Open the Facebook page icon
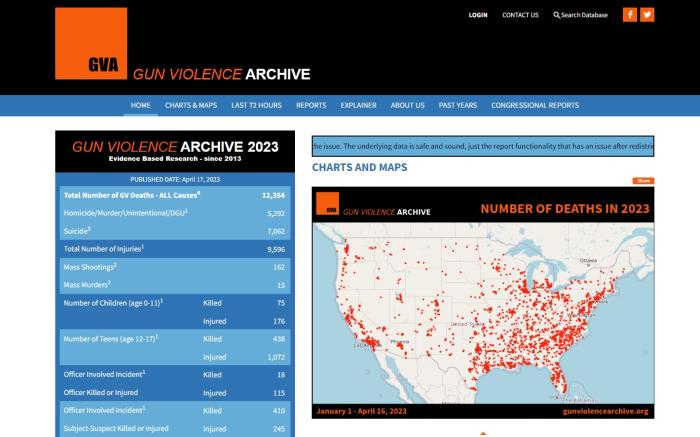The image size is (700, 437). 630,15
